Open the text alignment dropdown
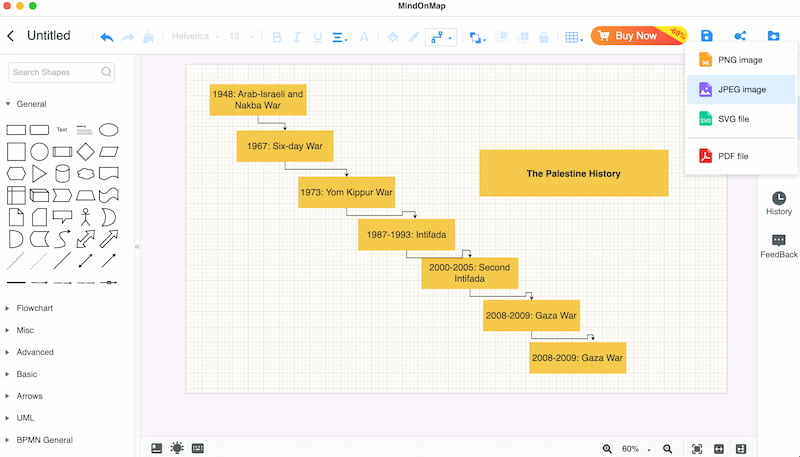This screenshot has height=457, width=800. (x=340, y=37)
